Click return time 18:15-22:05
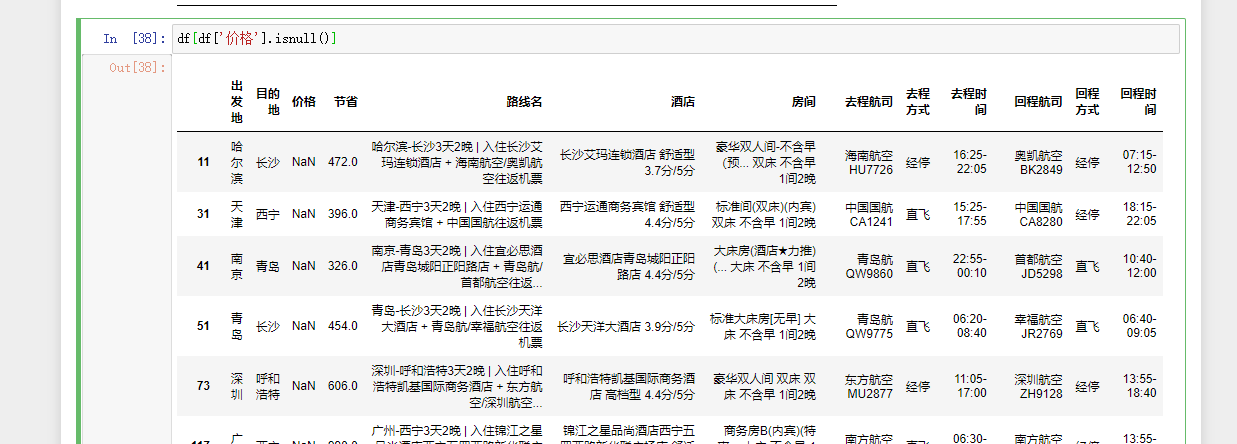 pyautogui.click(x=1139, y=214)
